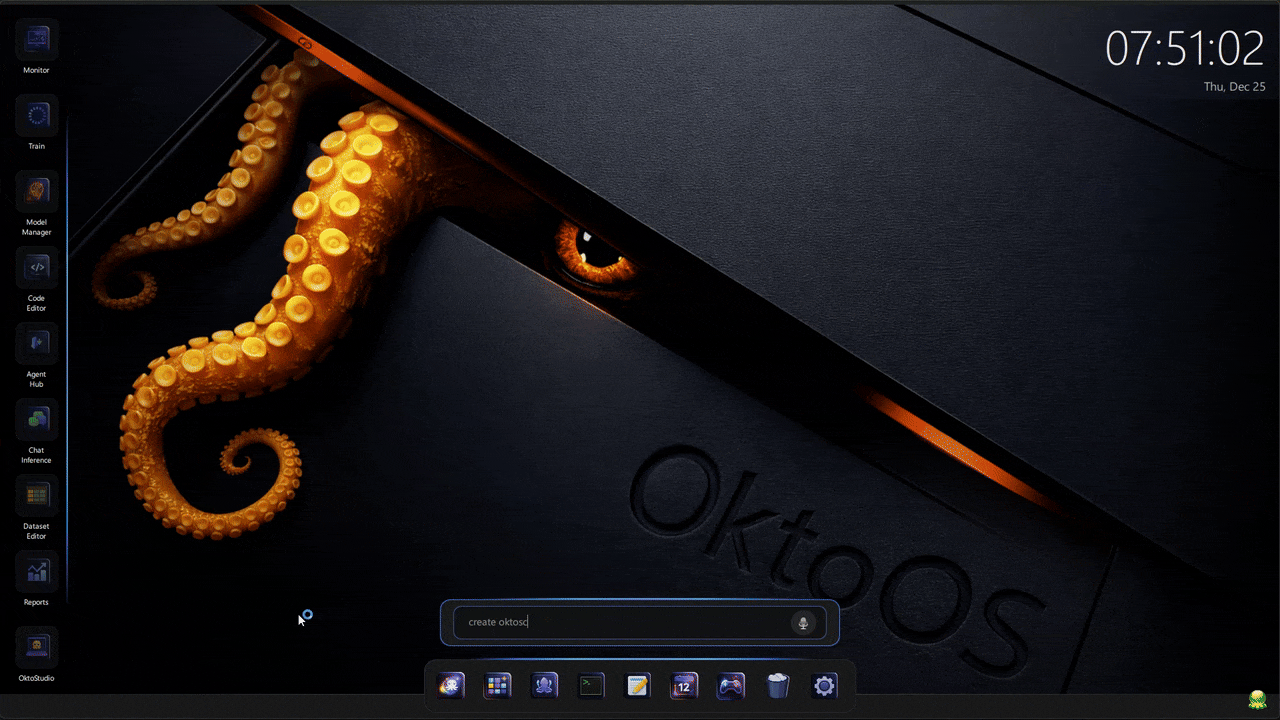The image size is (1280, 720).
Task: Open system Settings from the dock
Action: [x=824, y=685]
